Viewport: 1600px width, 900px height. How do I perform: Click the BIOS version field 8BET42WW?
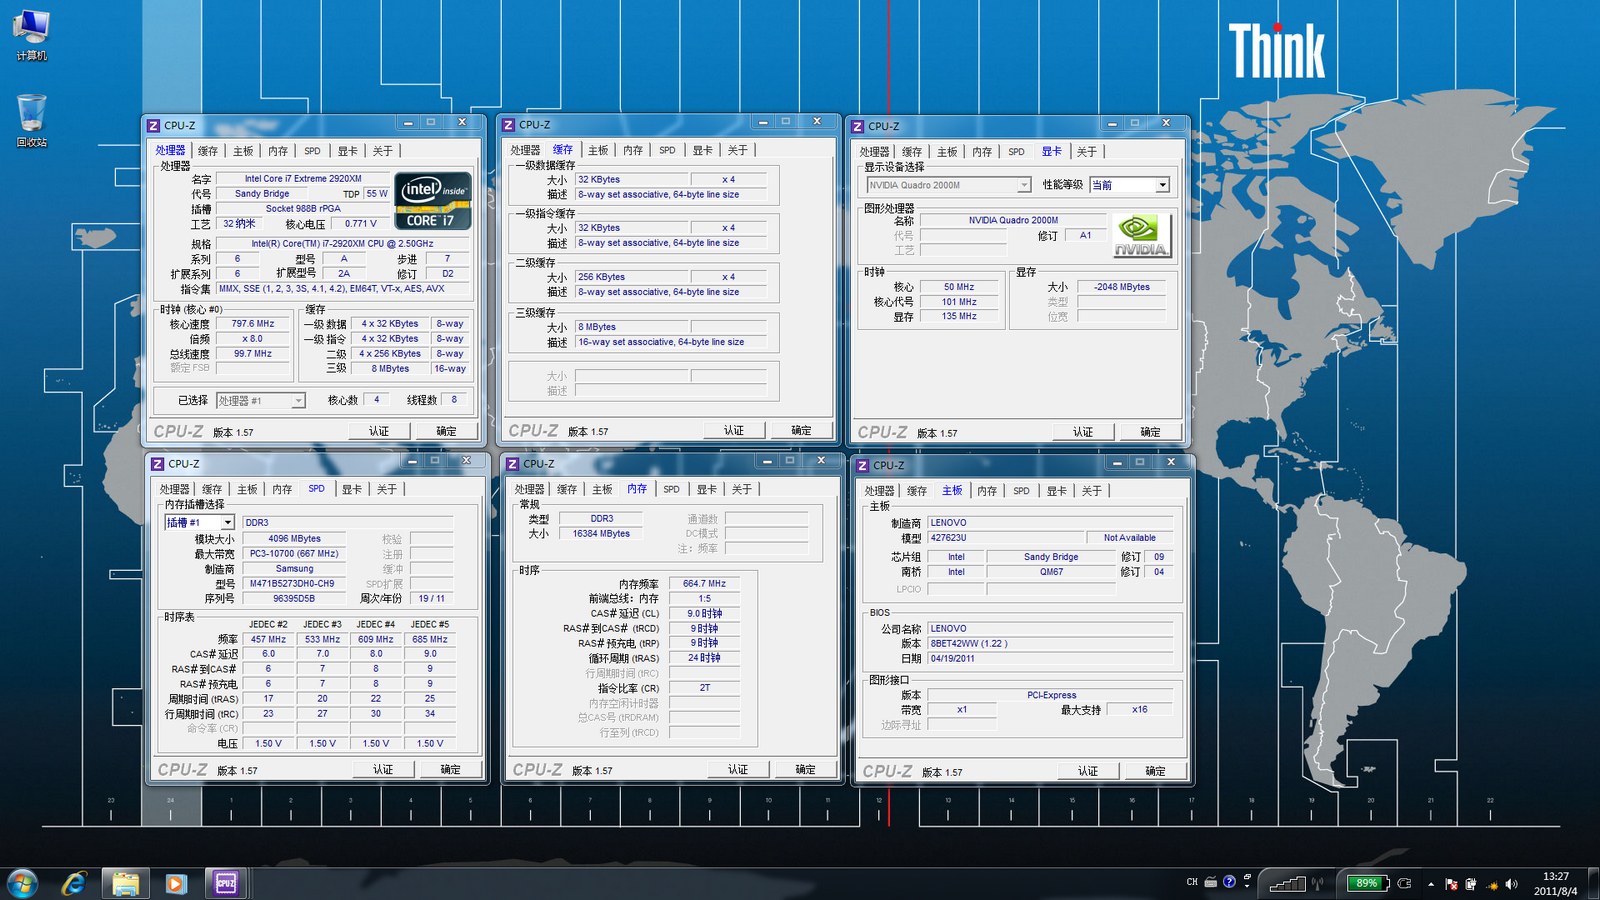tap(1050, 644)
